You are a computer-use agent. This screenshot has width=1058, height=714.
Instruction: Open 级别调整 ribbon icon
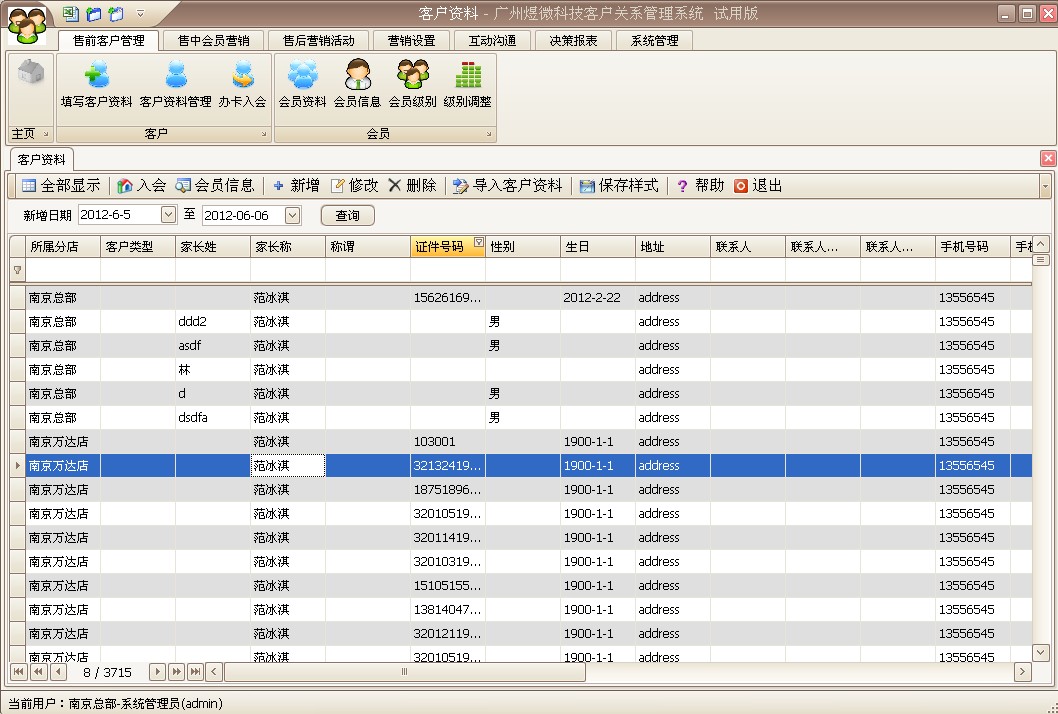[x=468, y=84]
